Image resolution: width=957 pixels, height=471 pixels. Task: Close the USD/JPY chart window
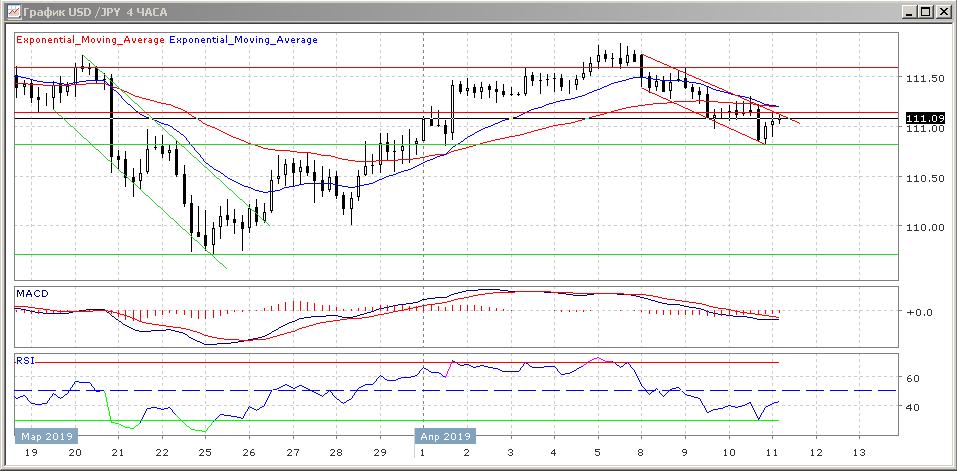[943, 12]
